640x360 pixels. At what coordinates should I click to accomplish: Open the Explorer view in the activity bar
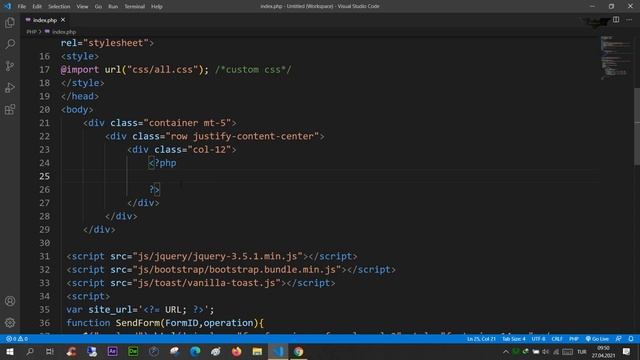coord(10,22)
